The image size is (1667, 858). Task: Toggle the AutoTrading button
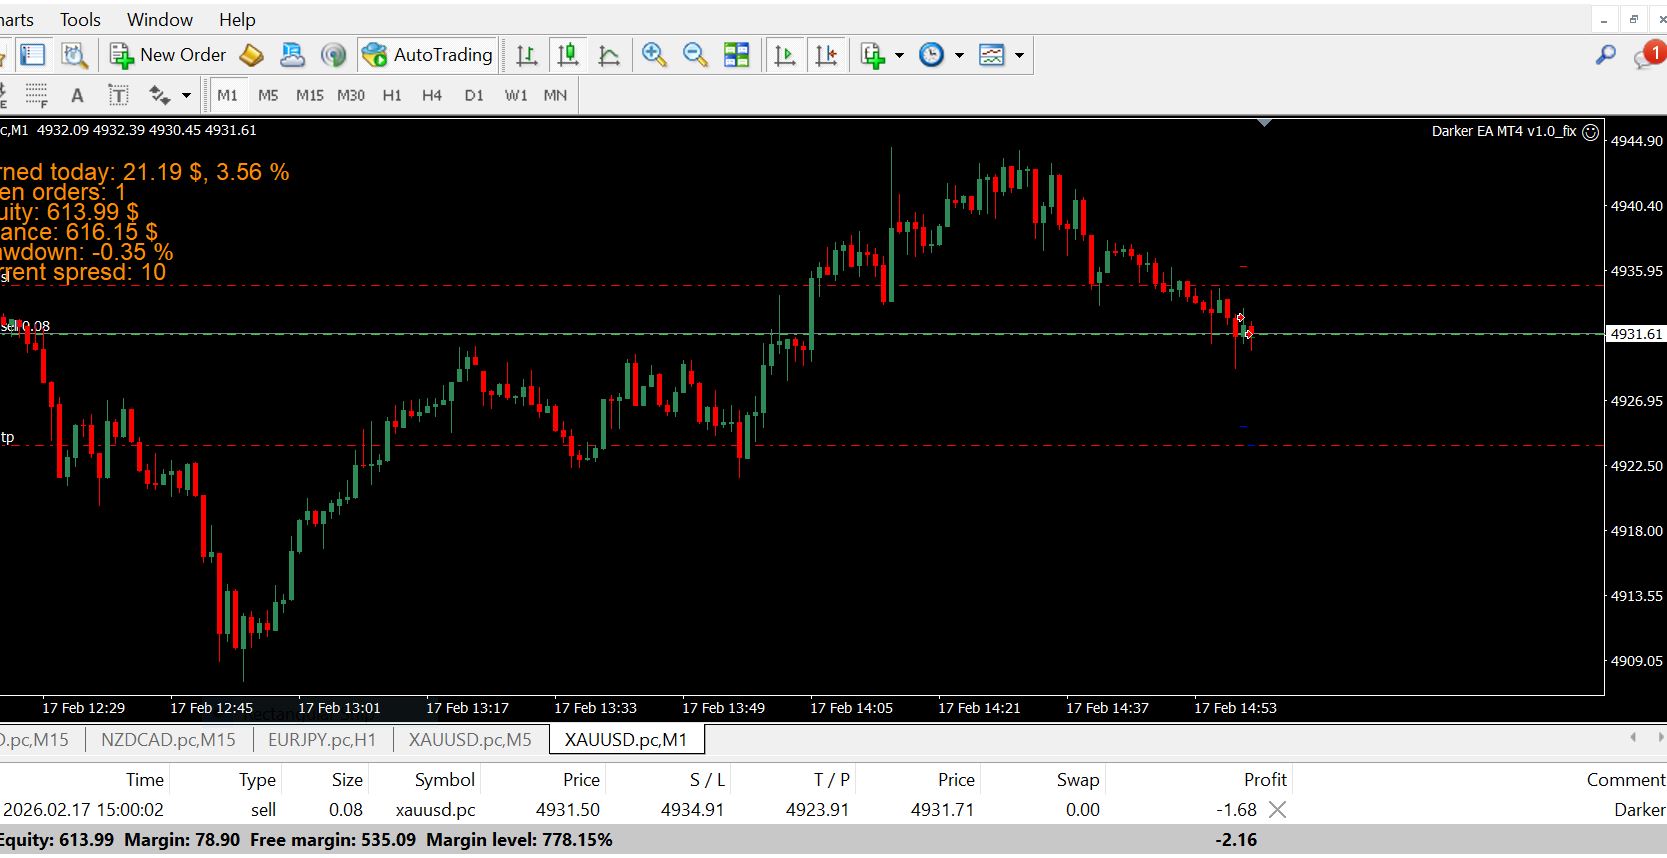click(428, 55)
